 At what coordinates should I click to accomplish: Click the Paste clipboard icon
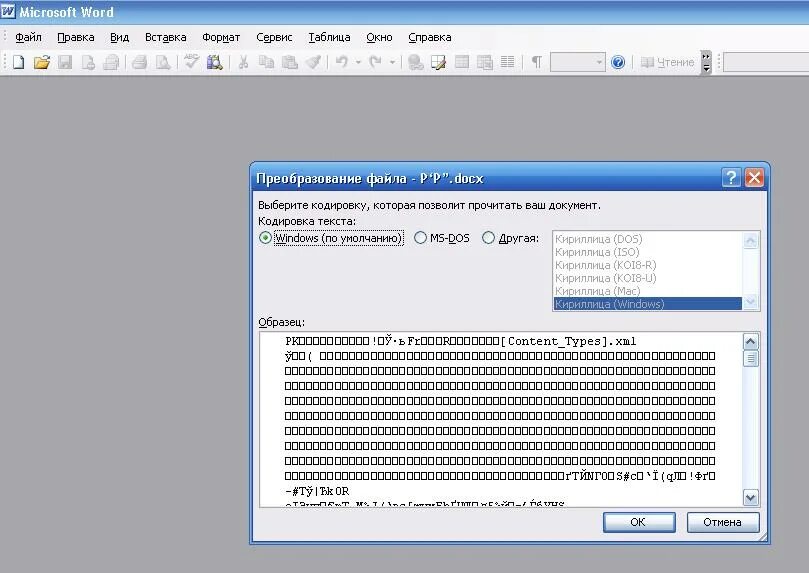(290, 62)
